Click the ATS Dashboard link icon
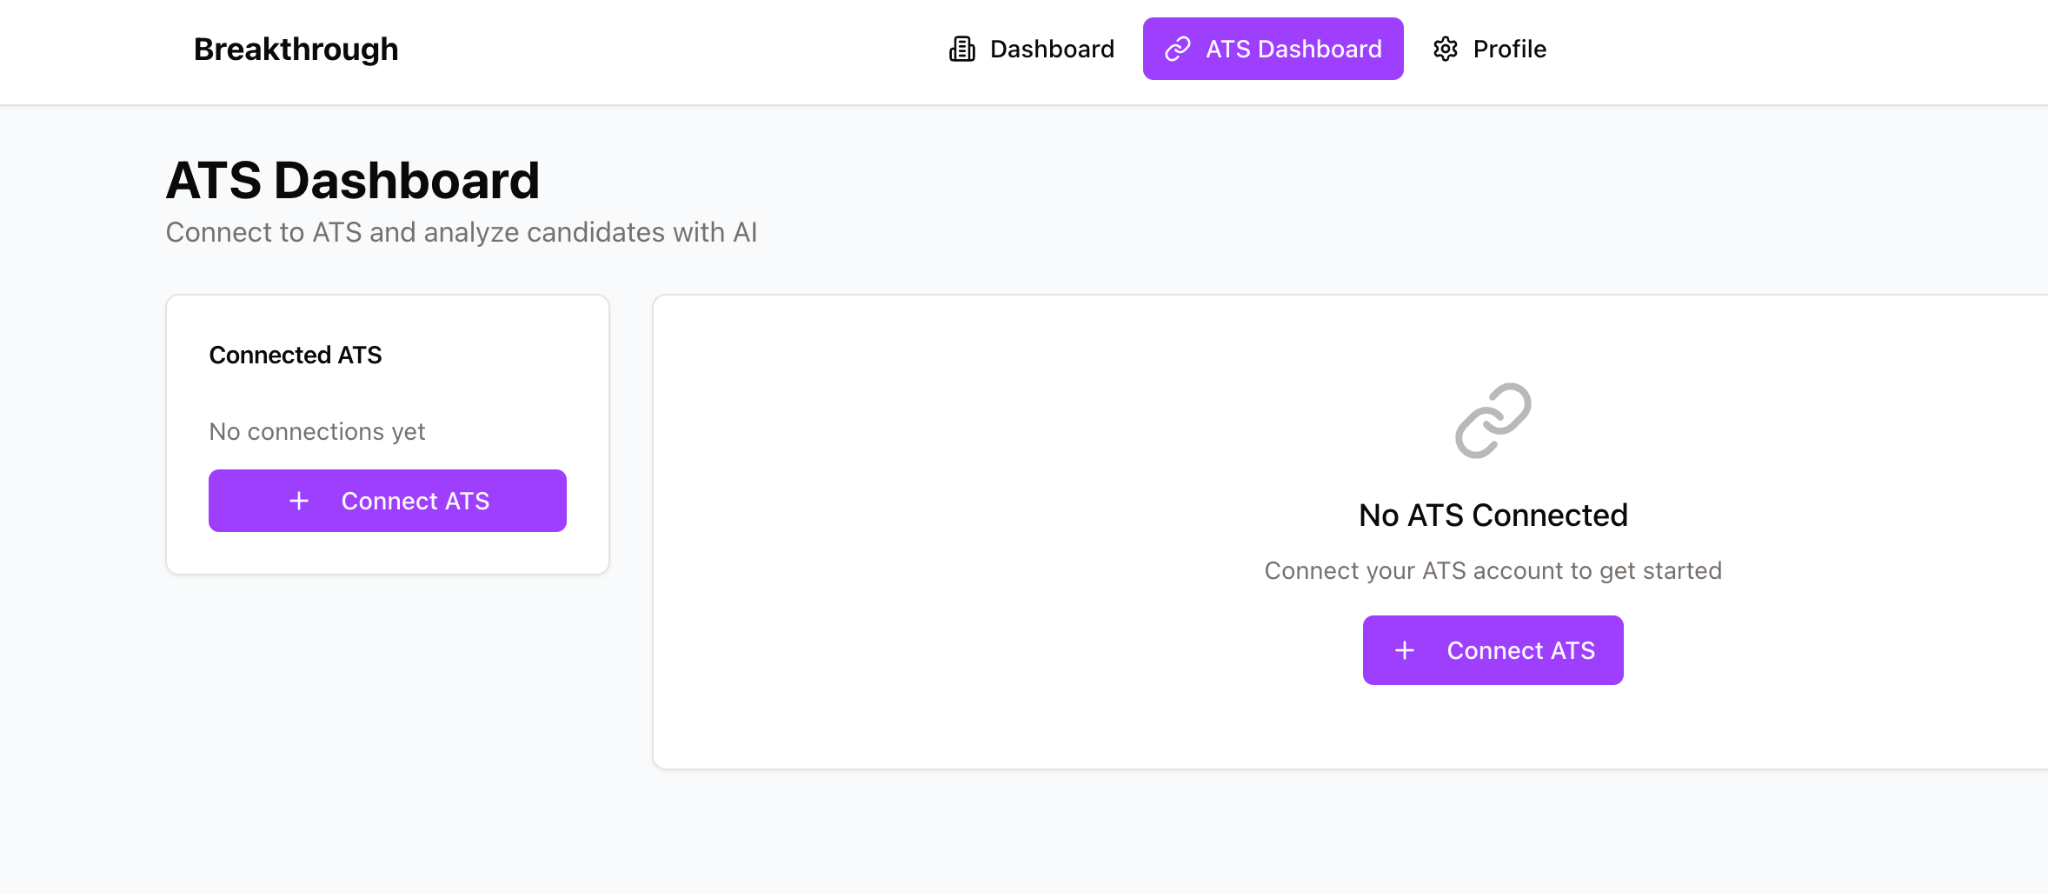2048x894 pixels. tap(1178, 49)
